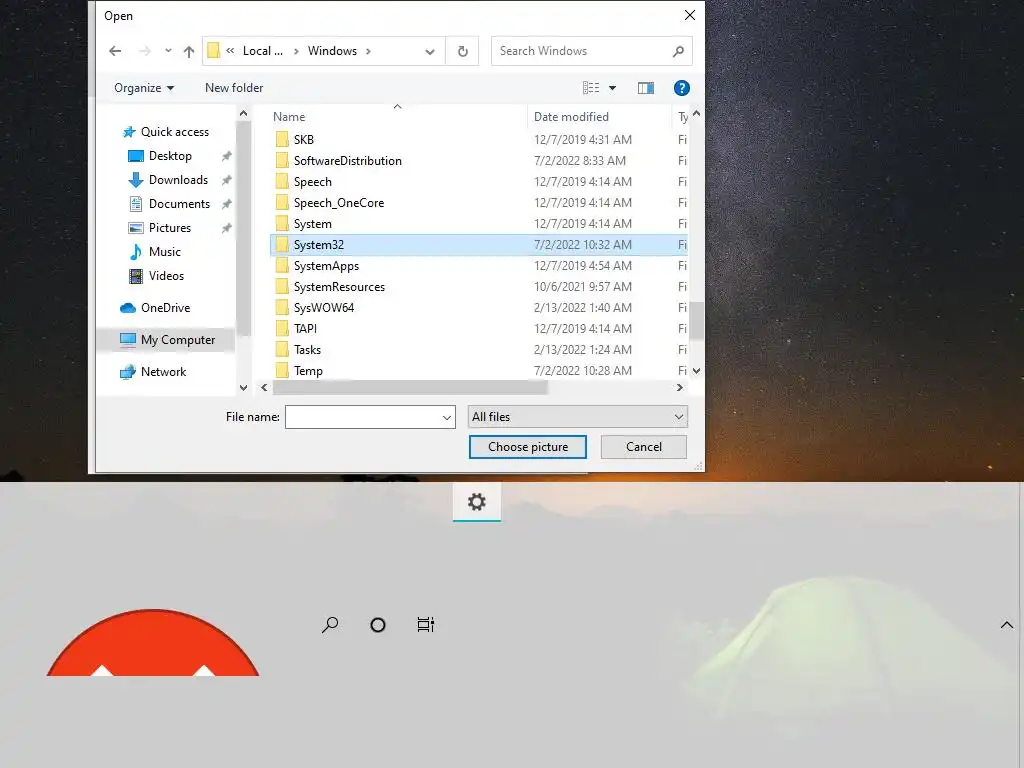Click System32 date 7/2/2022 10:32 AM
This screenshot has width=1024, height=768.
(583, 245)
